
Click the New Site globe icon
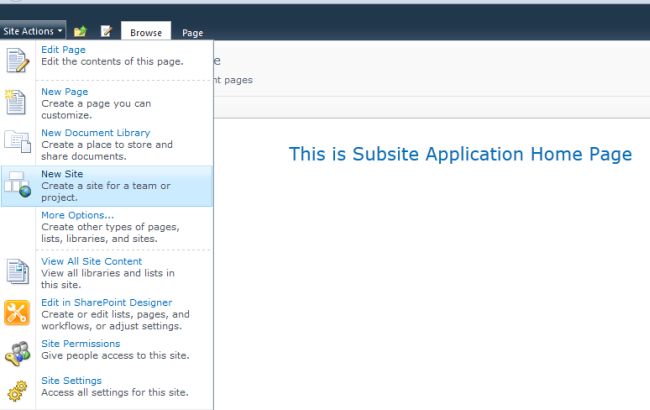pyautogui.click(x=17, y=184)
